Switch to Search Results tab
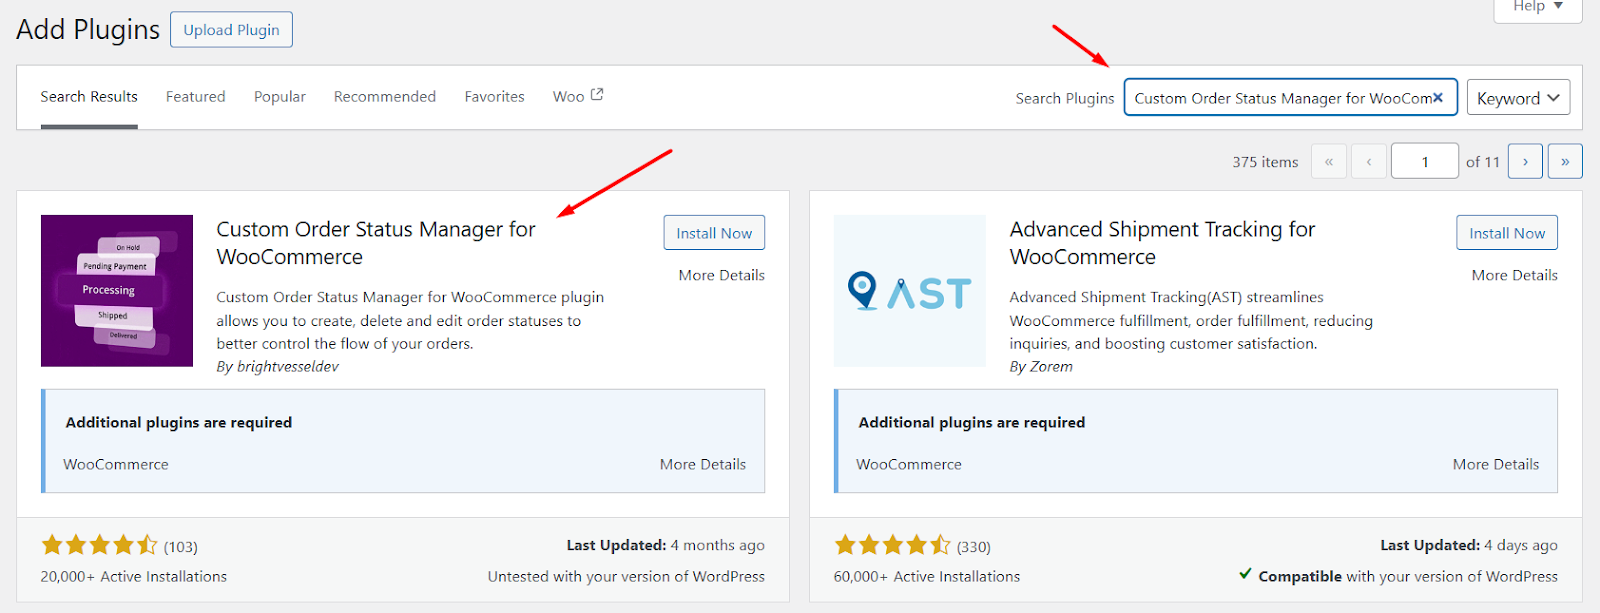Image resolution: width=1600 pixels, height=613 pixels. click(x=89, y=97)
